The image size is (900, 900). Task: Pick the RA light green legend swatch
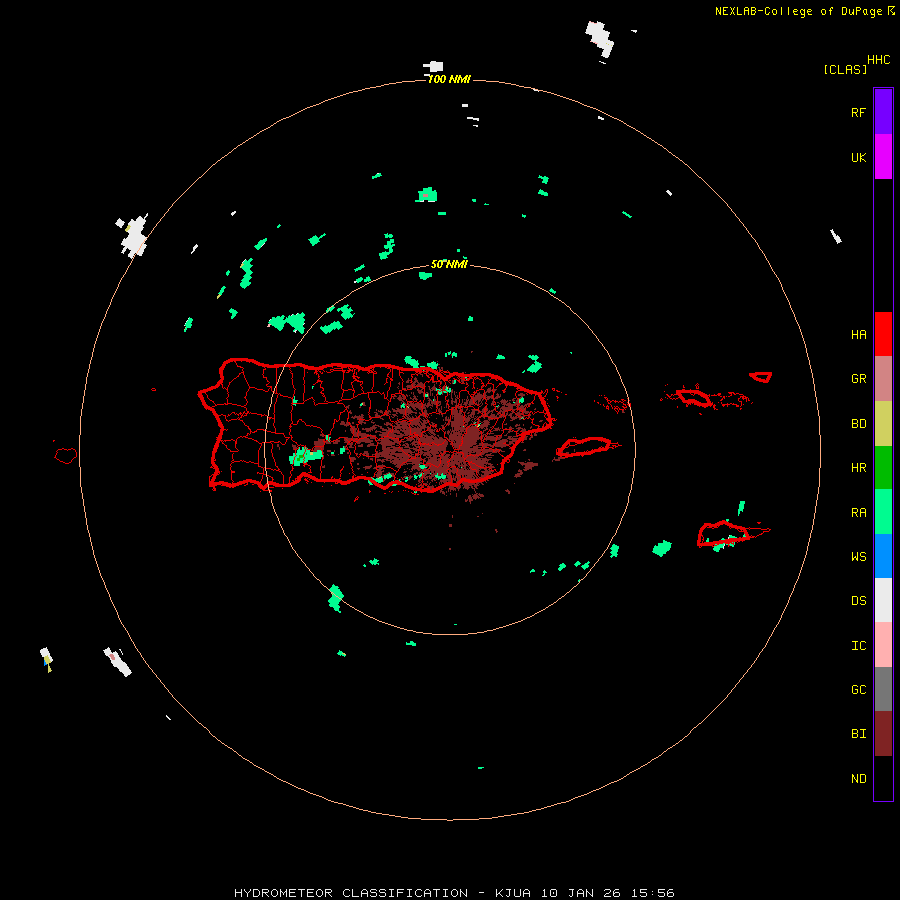(883, 512)
